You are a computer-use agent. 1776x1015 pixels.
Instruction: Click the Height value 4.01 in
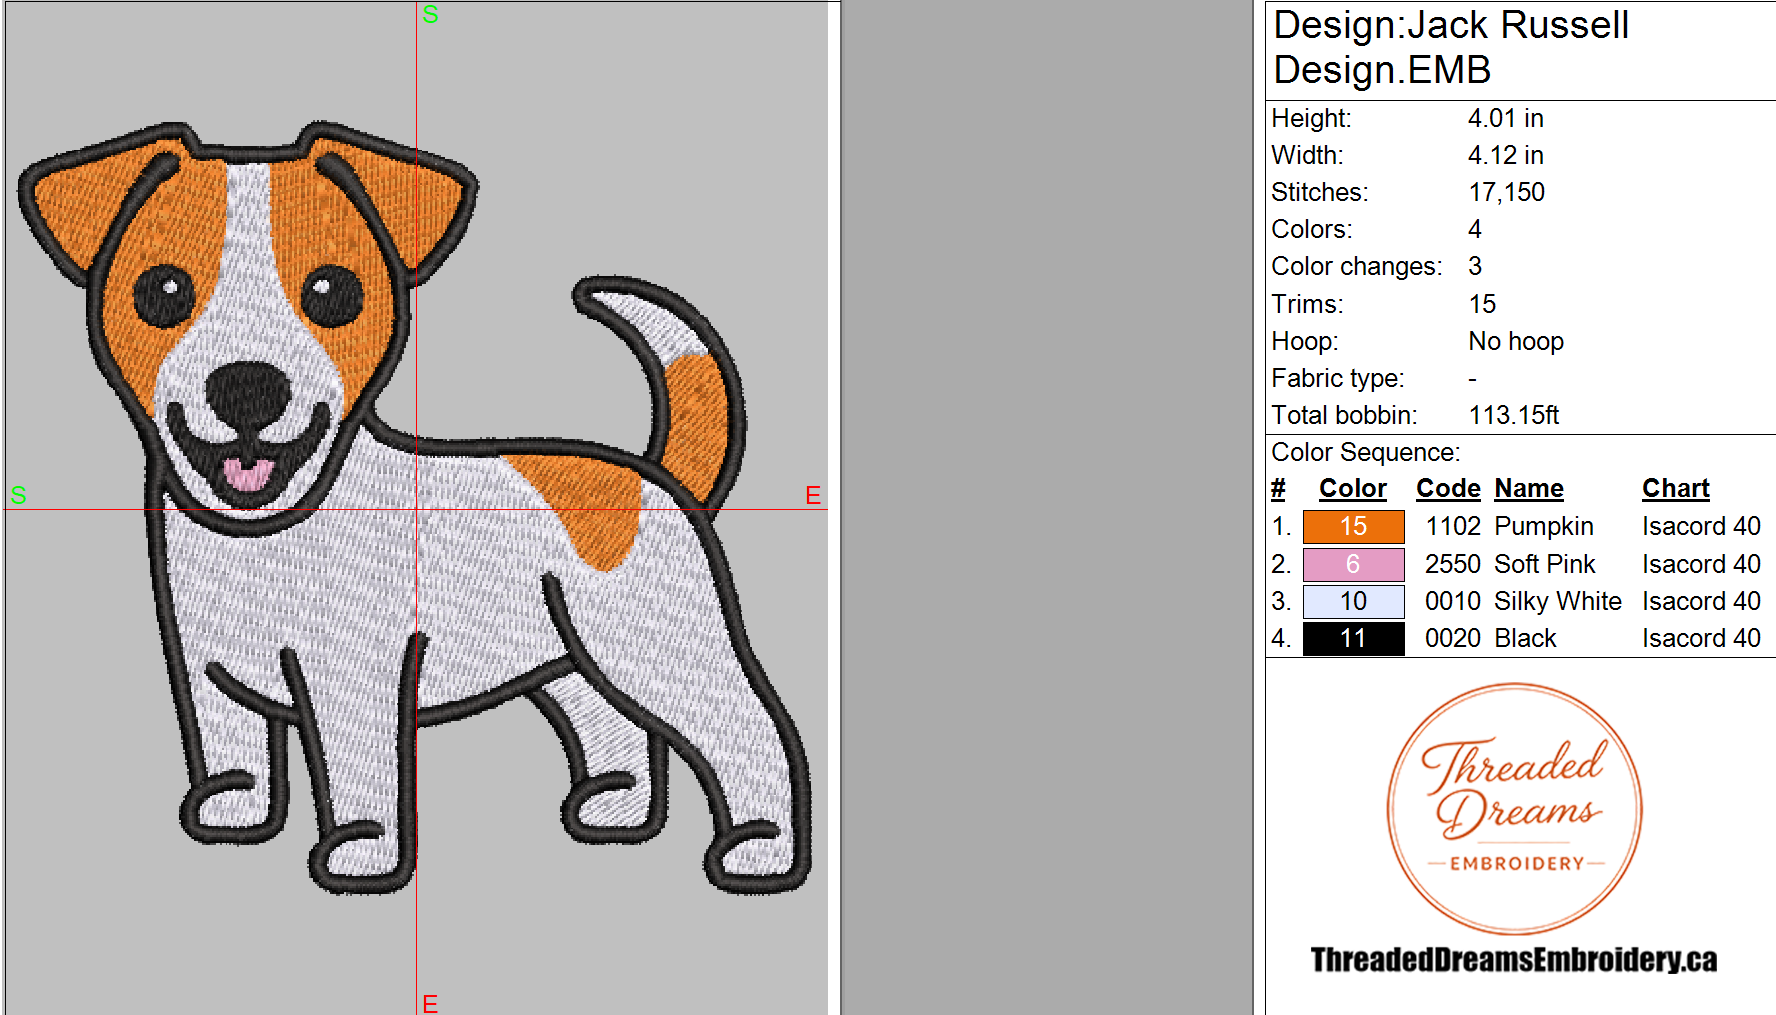1505,118
